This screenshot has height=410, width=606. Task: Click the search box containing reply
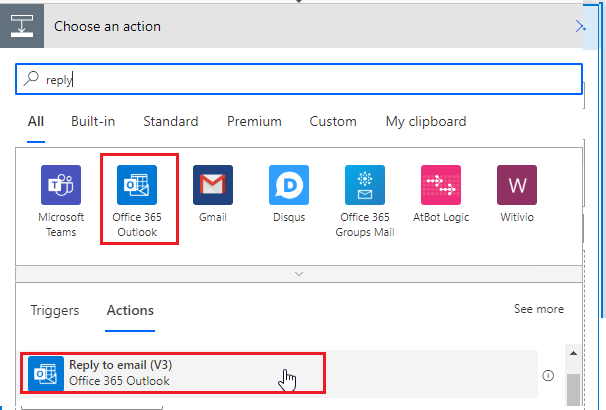pyautogui.click(x=300, y=79)
